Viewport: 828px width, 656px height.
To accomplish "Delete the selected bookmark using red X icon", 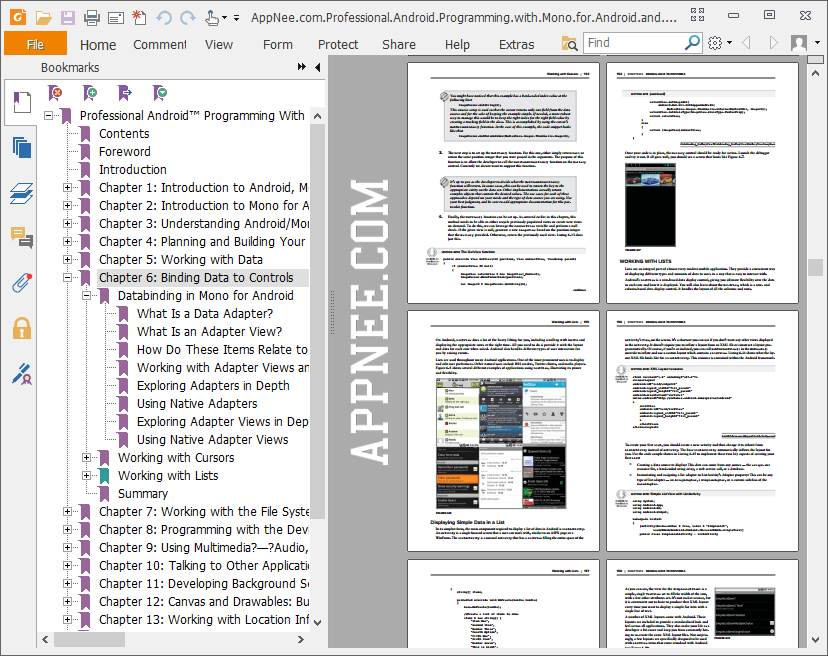I will [x=54, y=93].
